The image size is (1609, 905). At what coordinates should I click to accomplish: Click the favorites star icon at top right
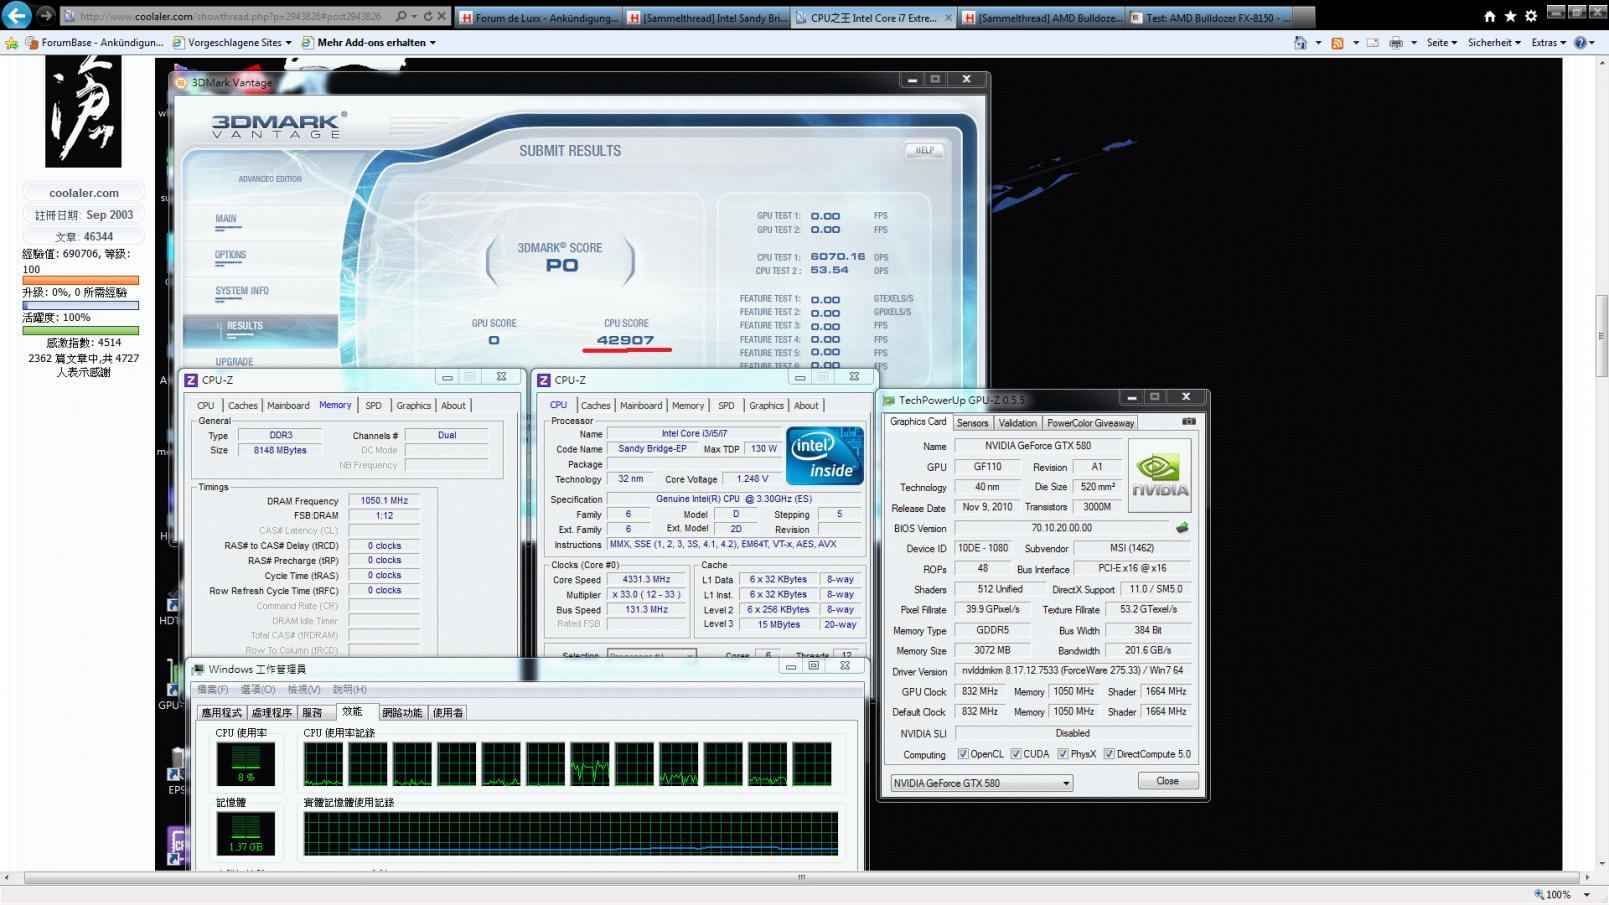coord(1510,16)
